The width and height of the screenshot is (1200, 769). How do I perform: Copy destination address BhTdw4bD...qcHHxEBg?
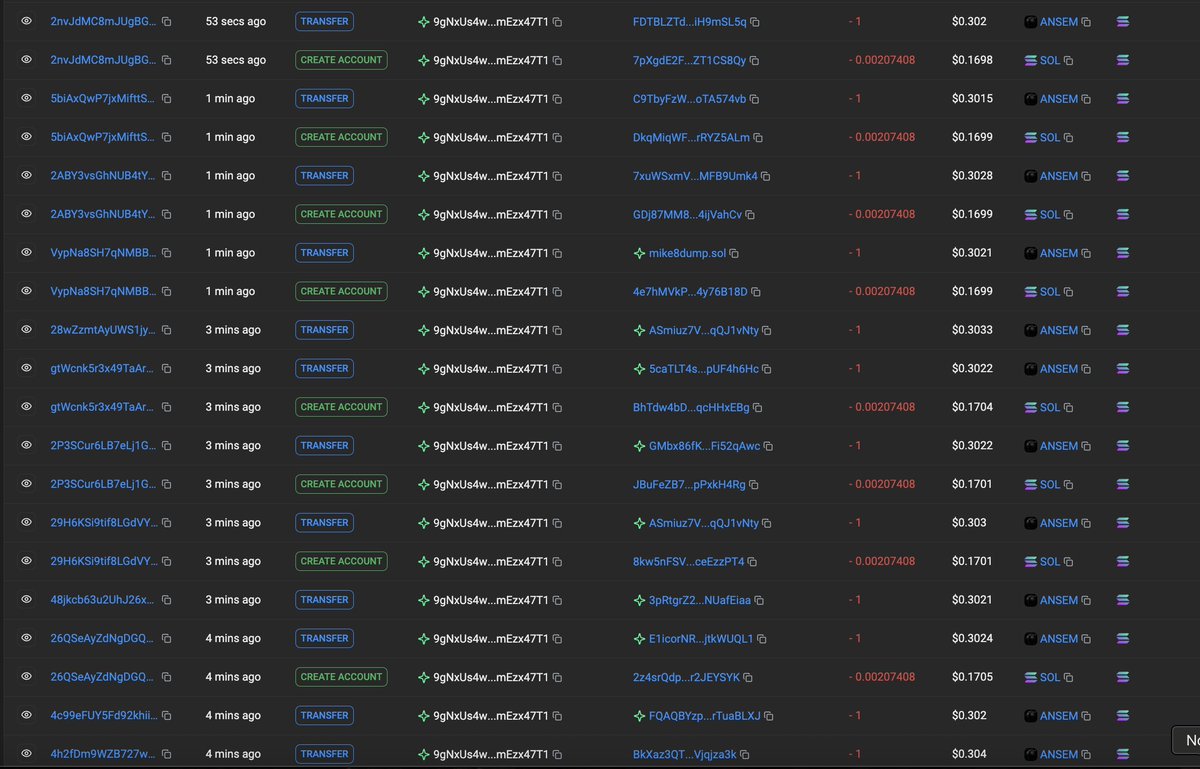pos(758,408)
